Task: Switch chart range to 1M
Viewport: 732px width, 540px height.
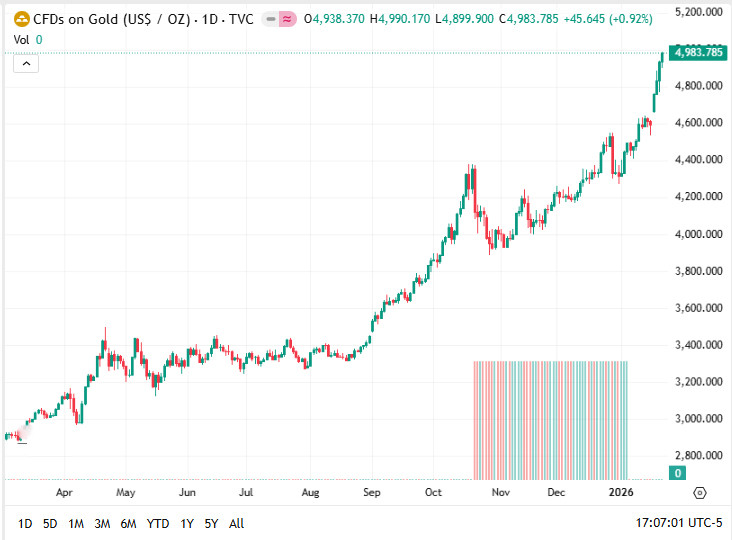Action: [x=76, y=523]
